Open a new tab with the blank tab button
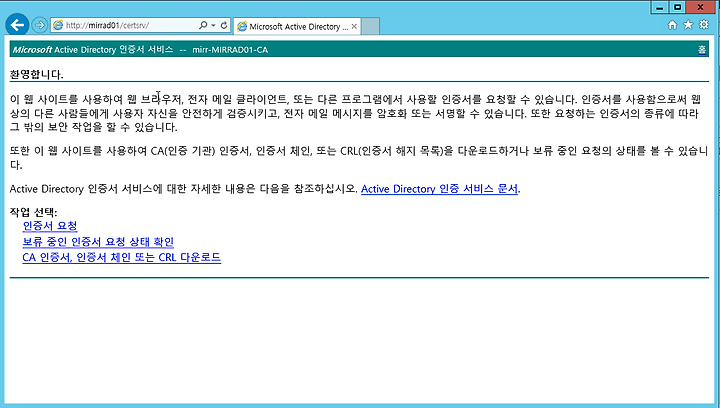Viewport: 720px width, 408px height. coord(370,26)
